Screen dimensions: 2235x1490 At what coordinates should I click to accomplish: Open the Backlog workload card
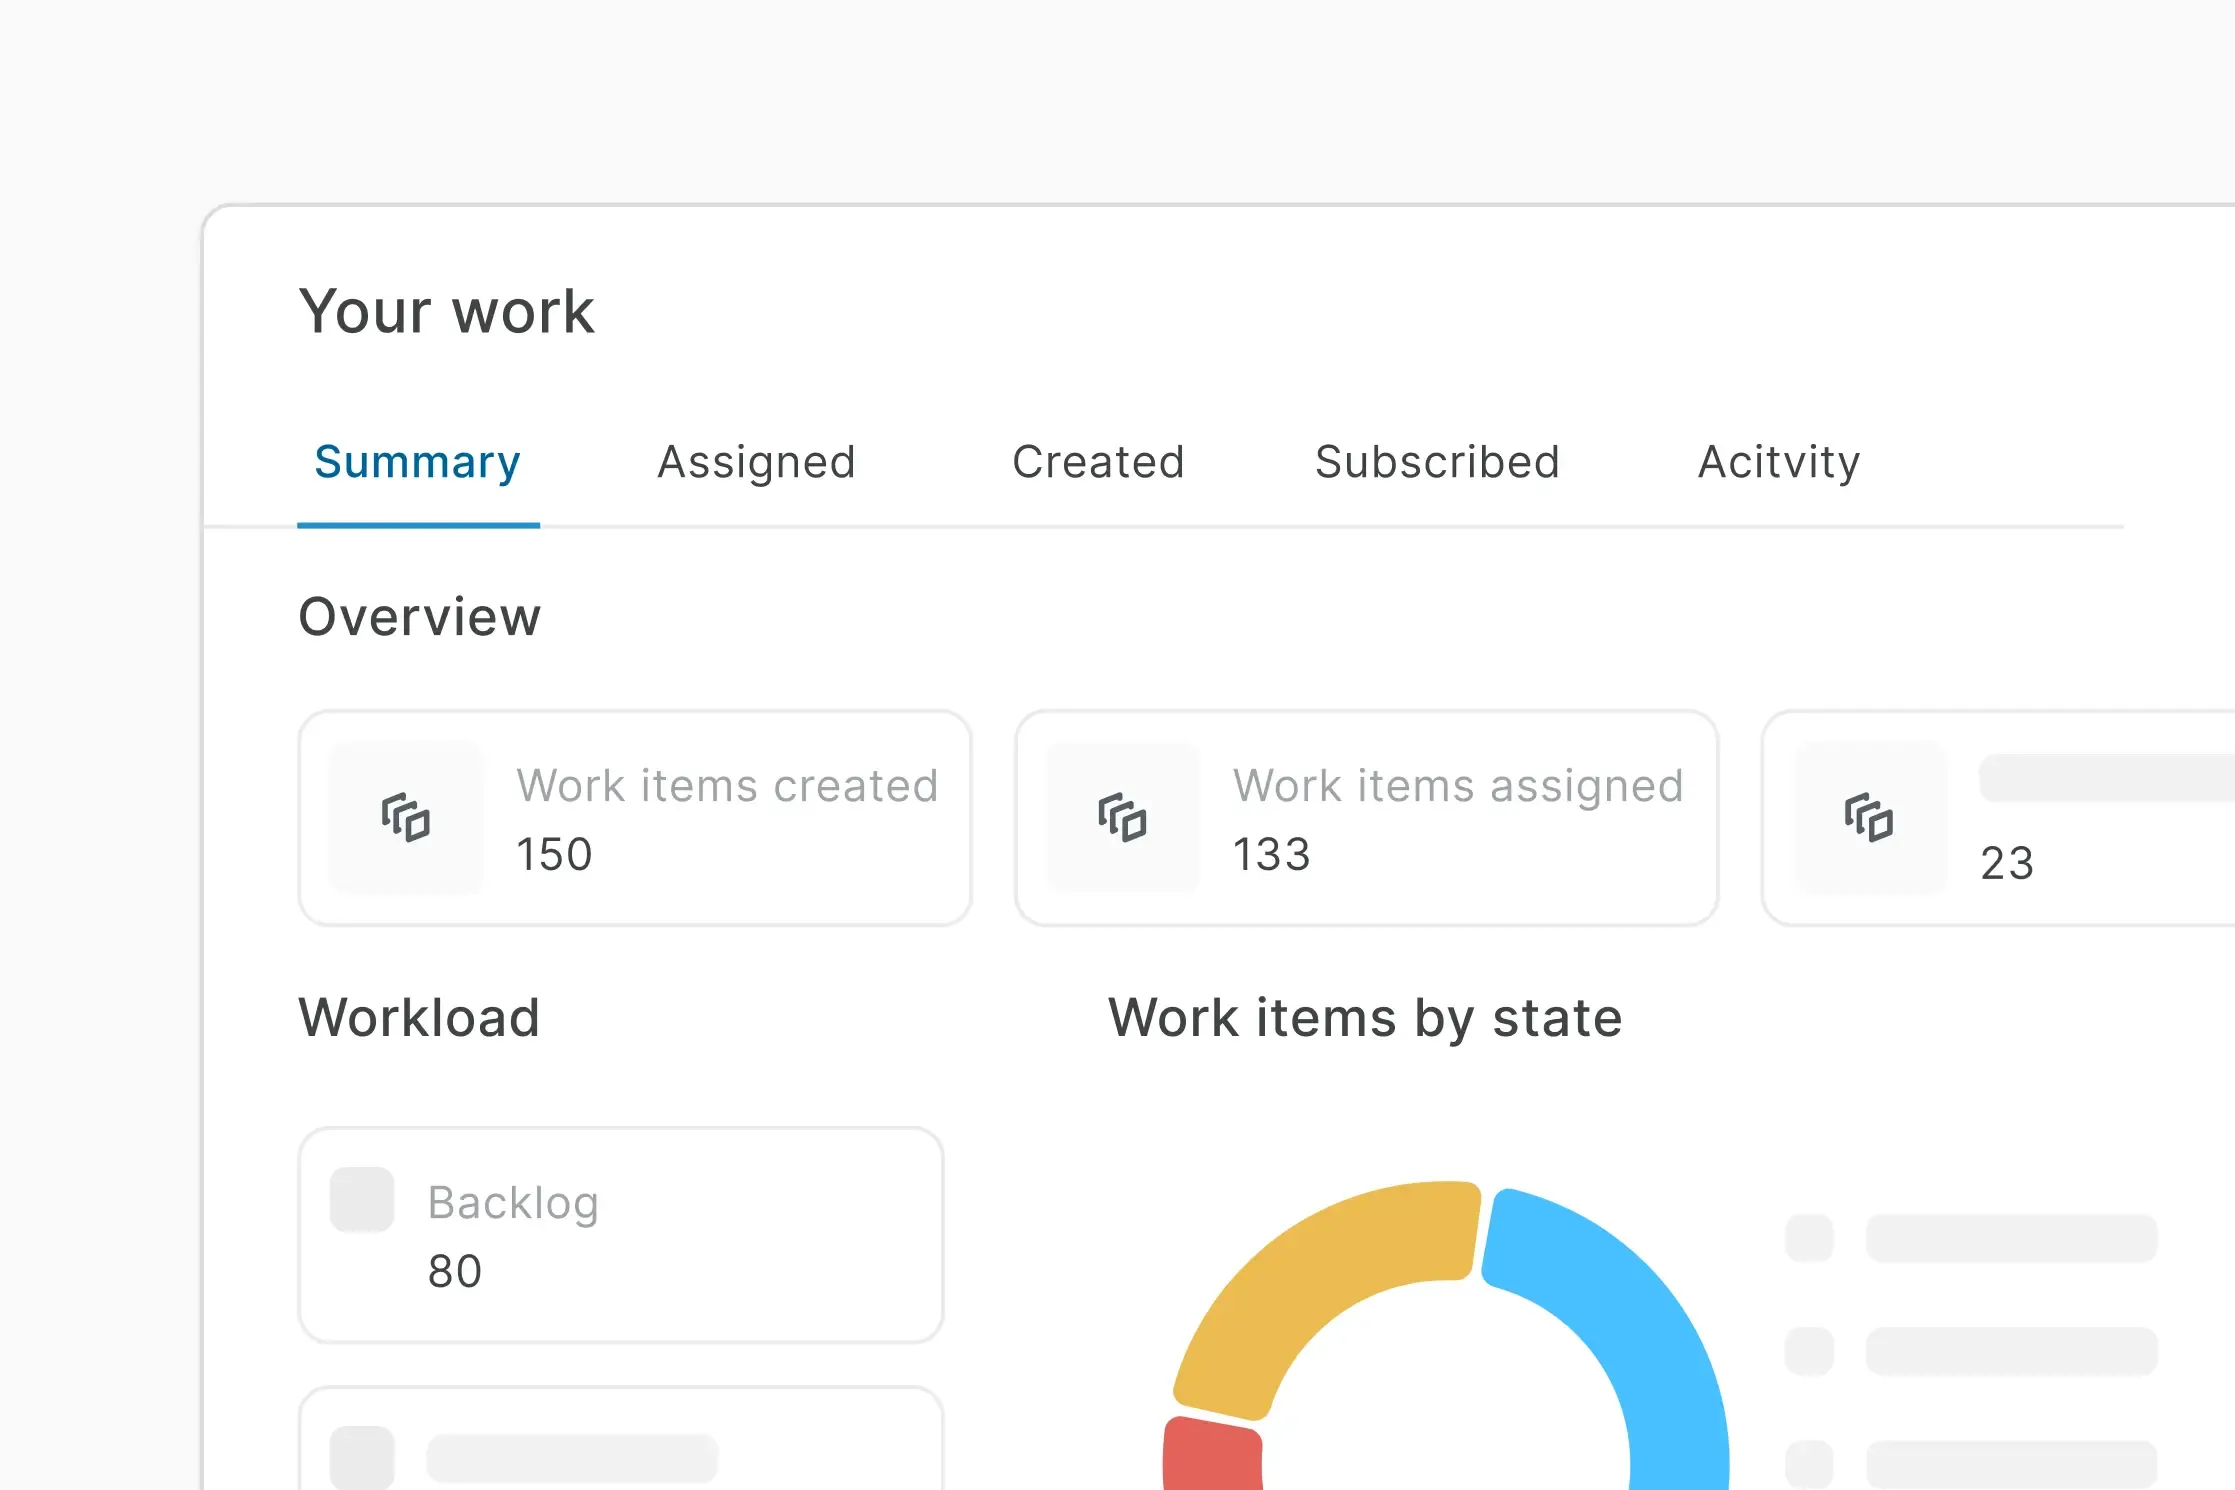point(620,1236)
